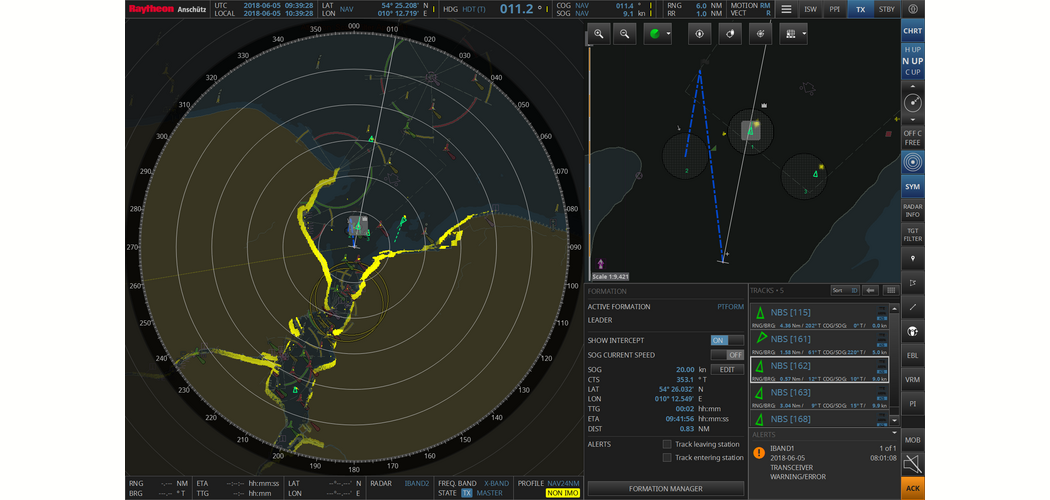The width and height of the screenshot is (1050, 500).
Task: Open the radar overlay dropdown arrow
Action: coord(668,34)
